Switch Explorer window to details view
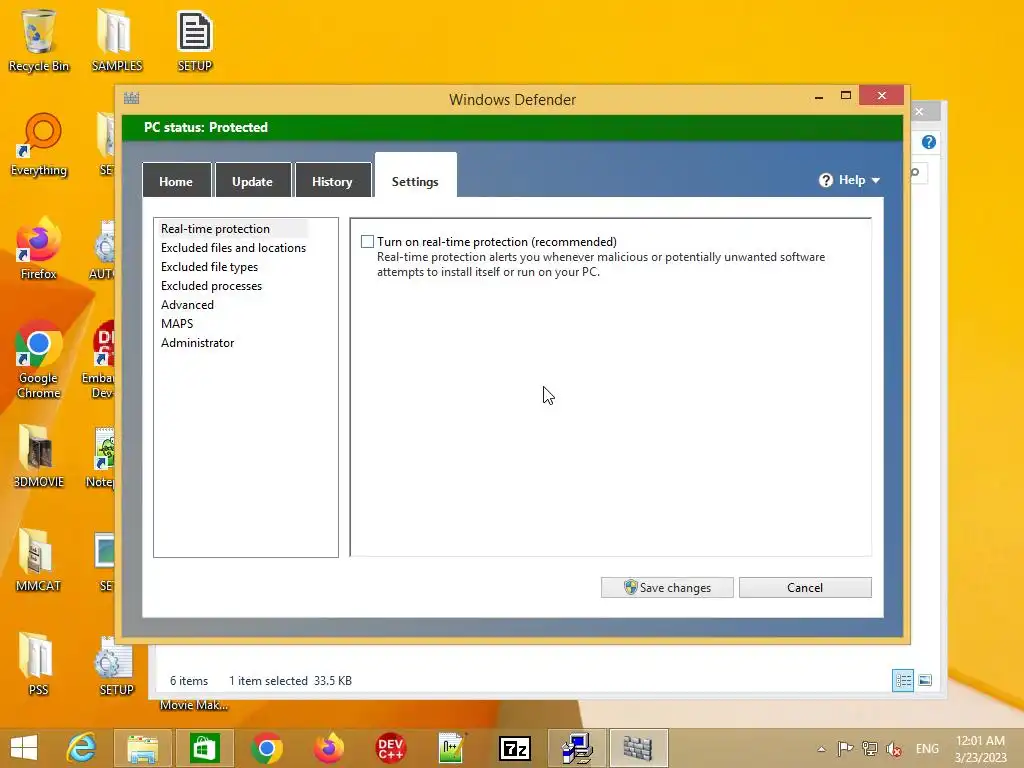Viewport: 1024px width, 768px height. [903, 680]
